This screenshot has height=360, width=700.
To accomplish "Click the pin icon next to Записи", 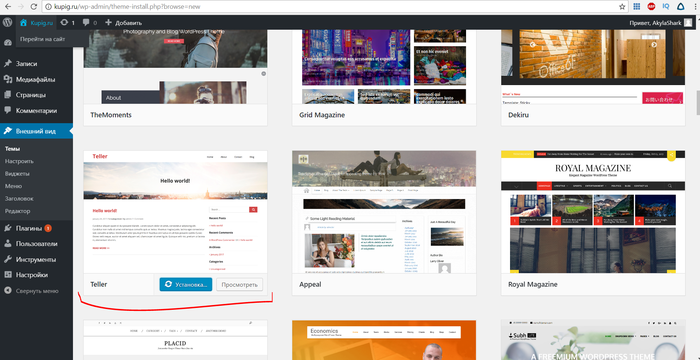I will point(8,64).
